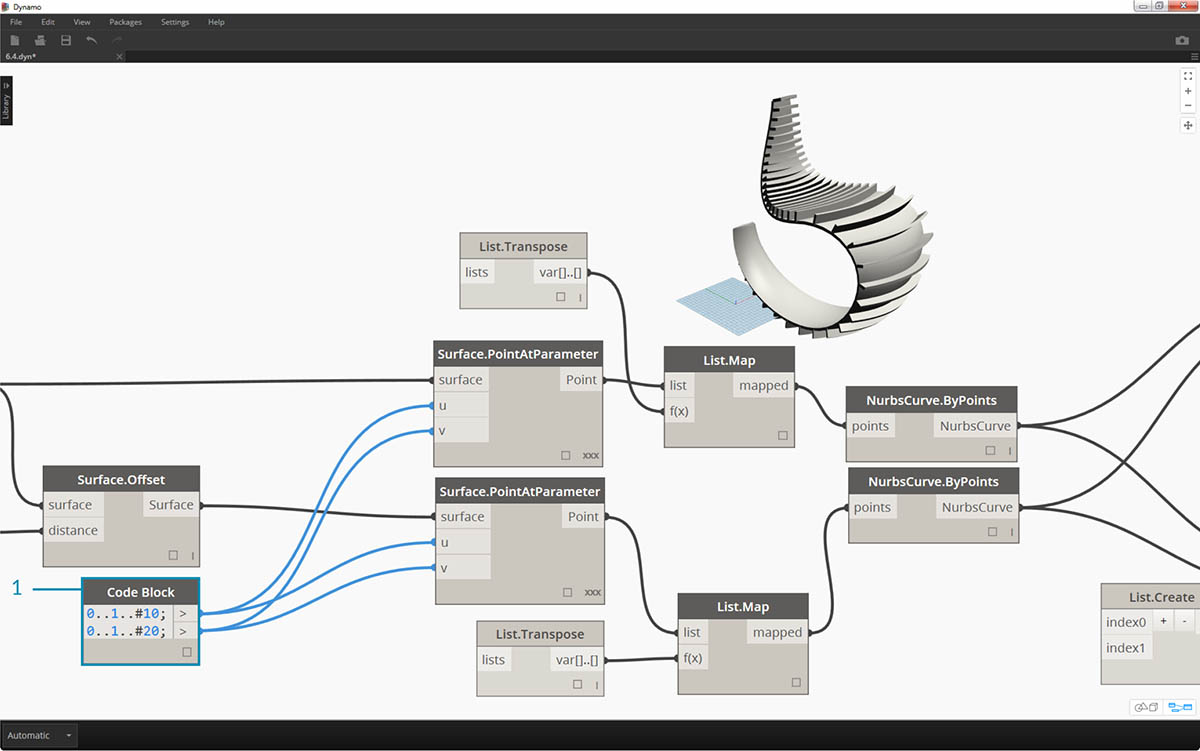Toggle preview checkbox on Surface.Offset node
This screenshot has height=751, width=1200.
point(173,555)
